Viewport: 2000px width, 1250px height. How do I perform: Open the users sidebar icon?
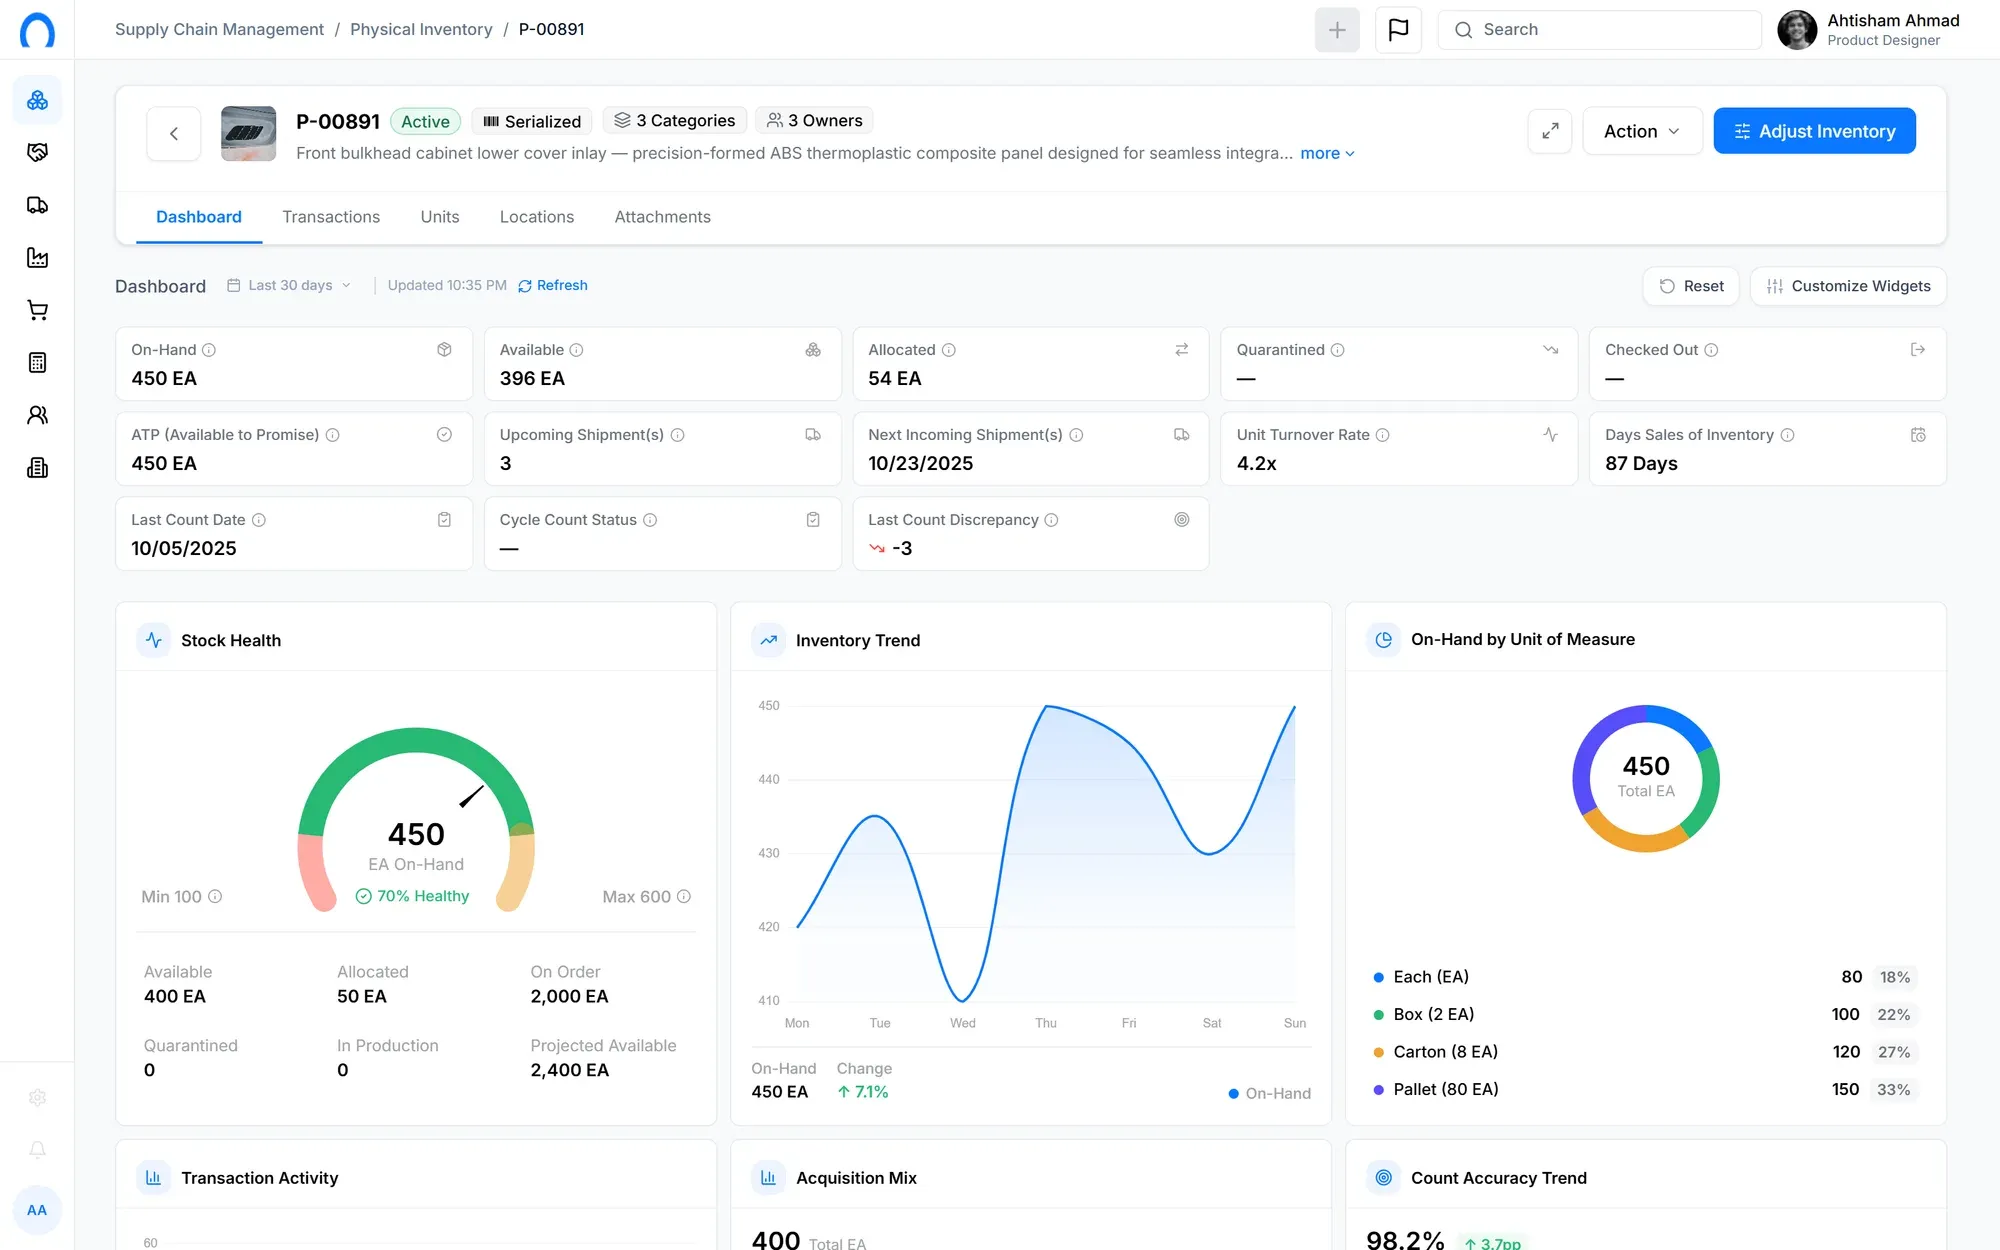point(37,415)
